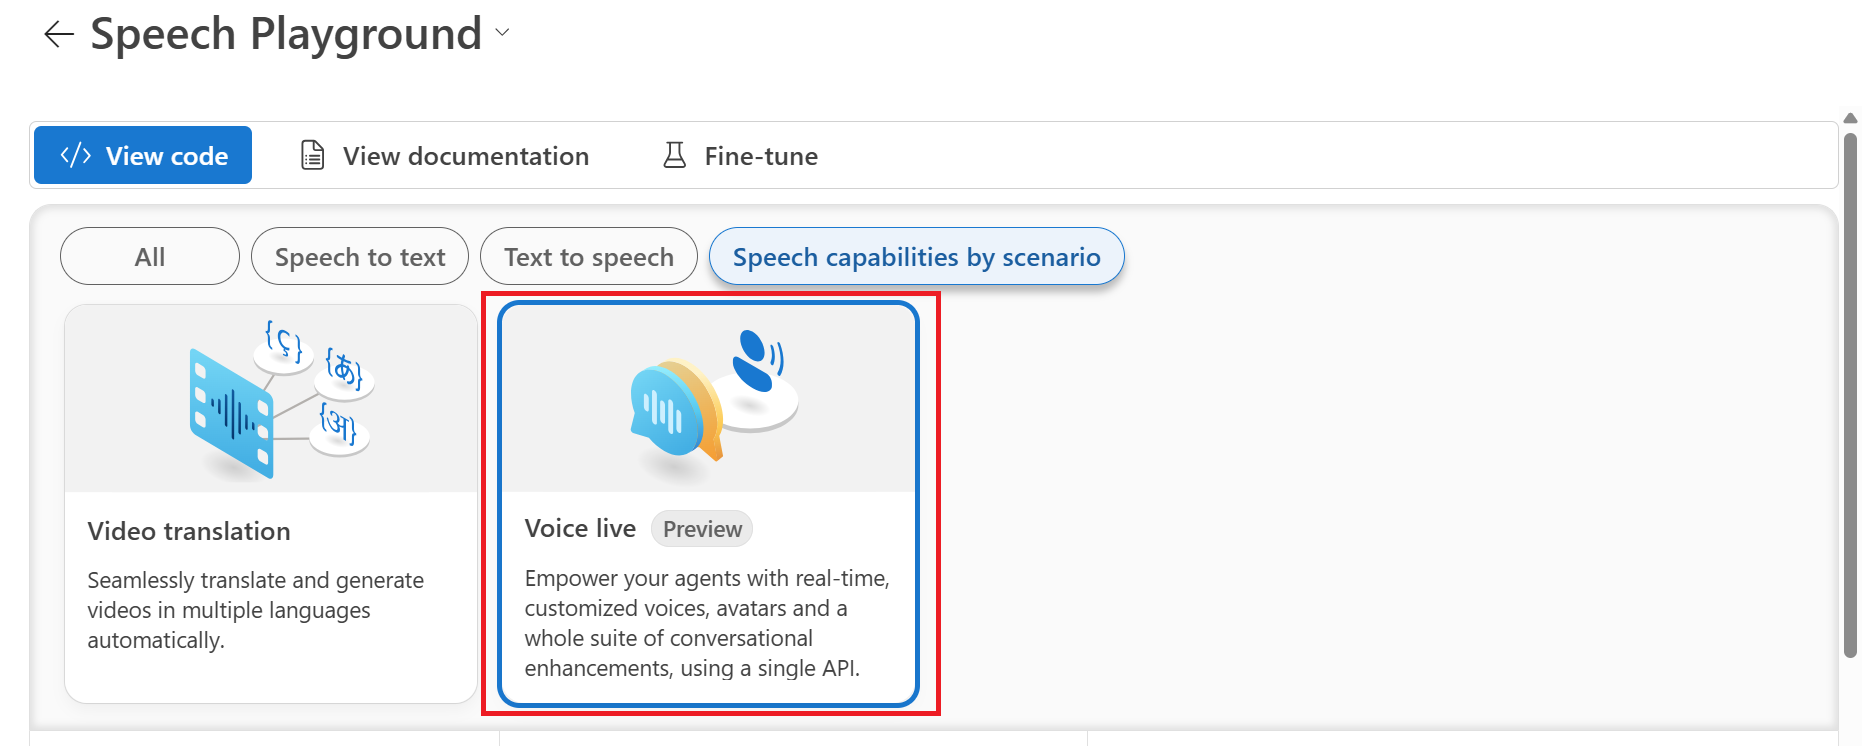Click the Speech Playground heading

[x=286, y=33]
